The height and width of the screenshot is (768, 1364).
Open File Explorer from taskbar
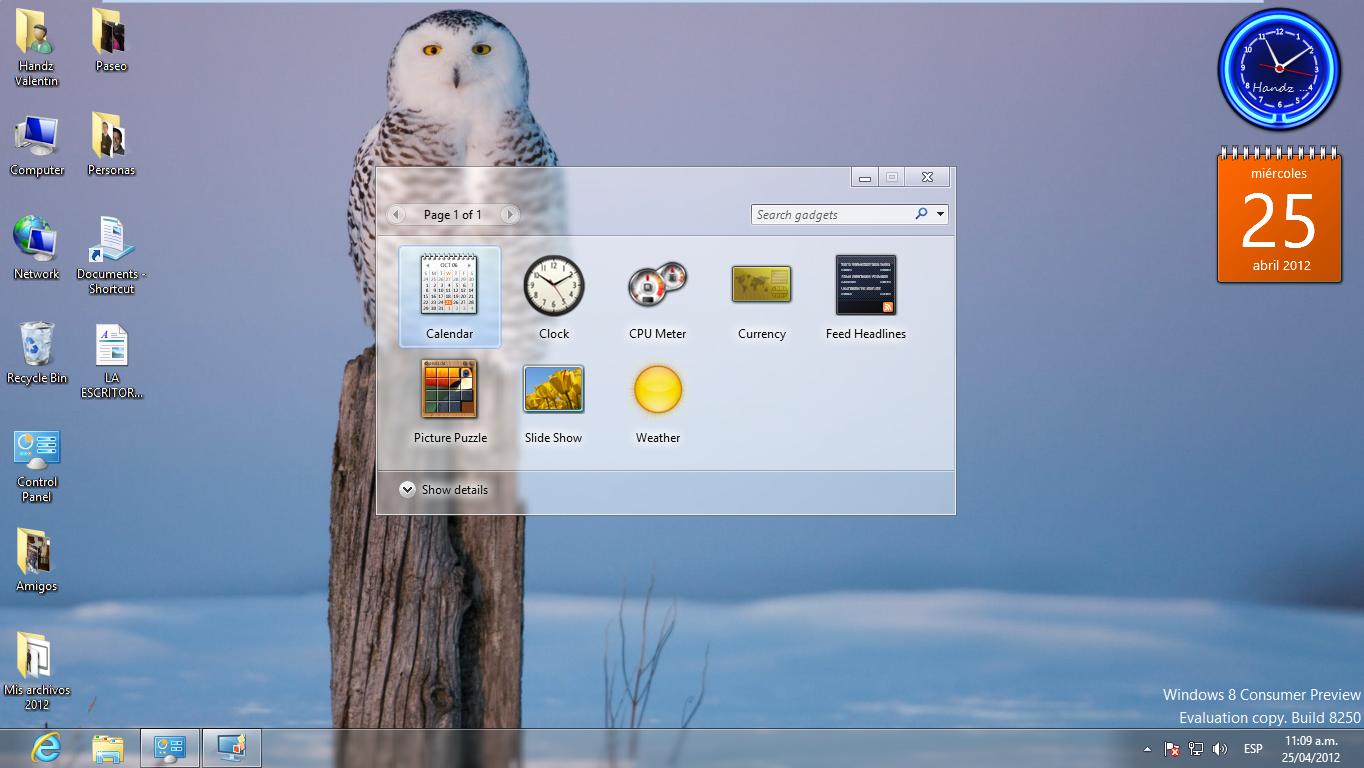click(108, 748)
